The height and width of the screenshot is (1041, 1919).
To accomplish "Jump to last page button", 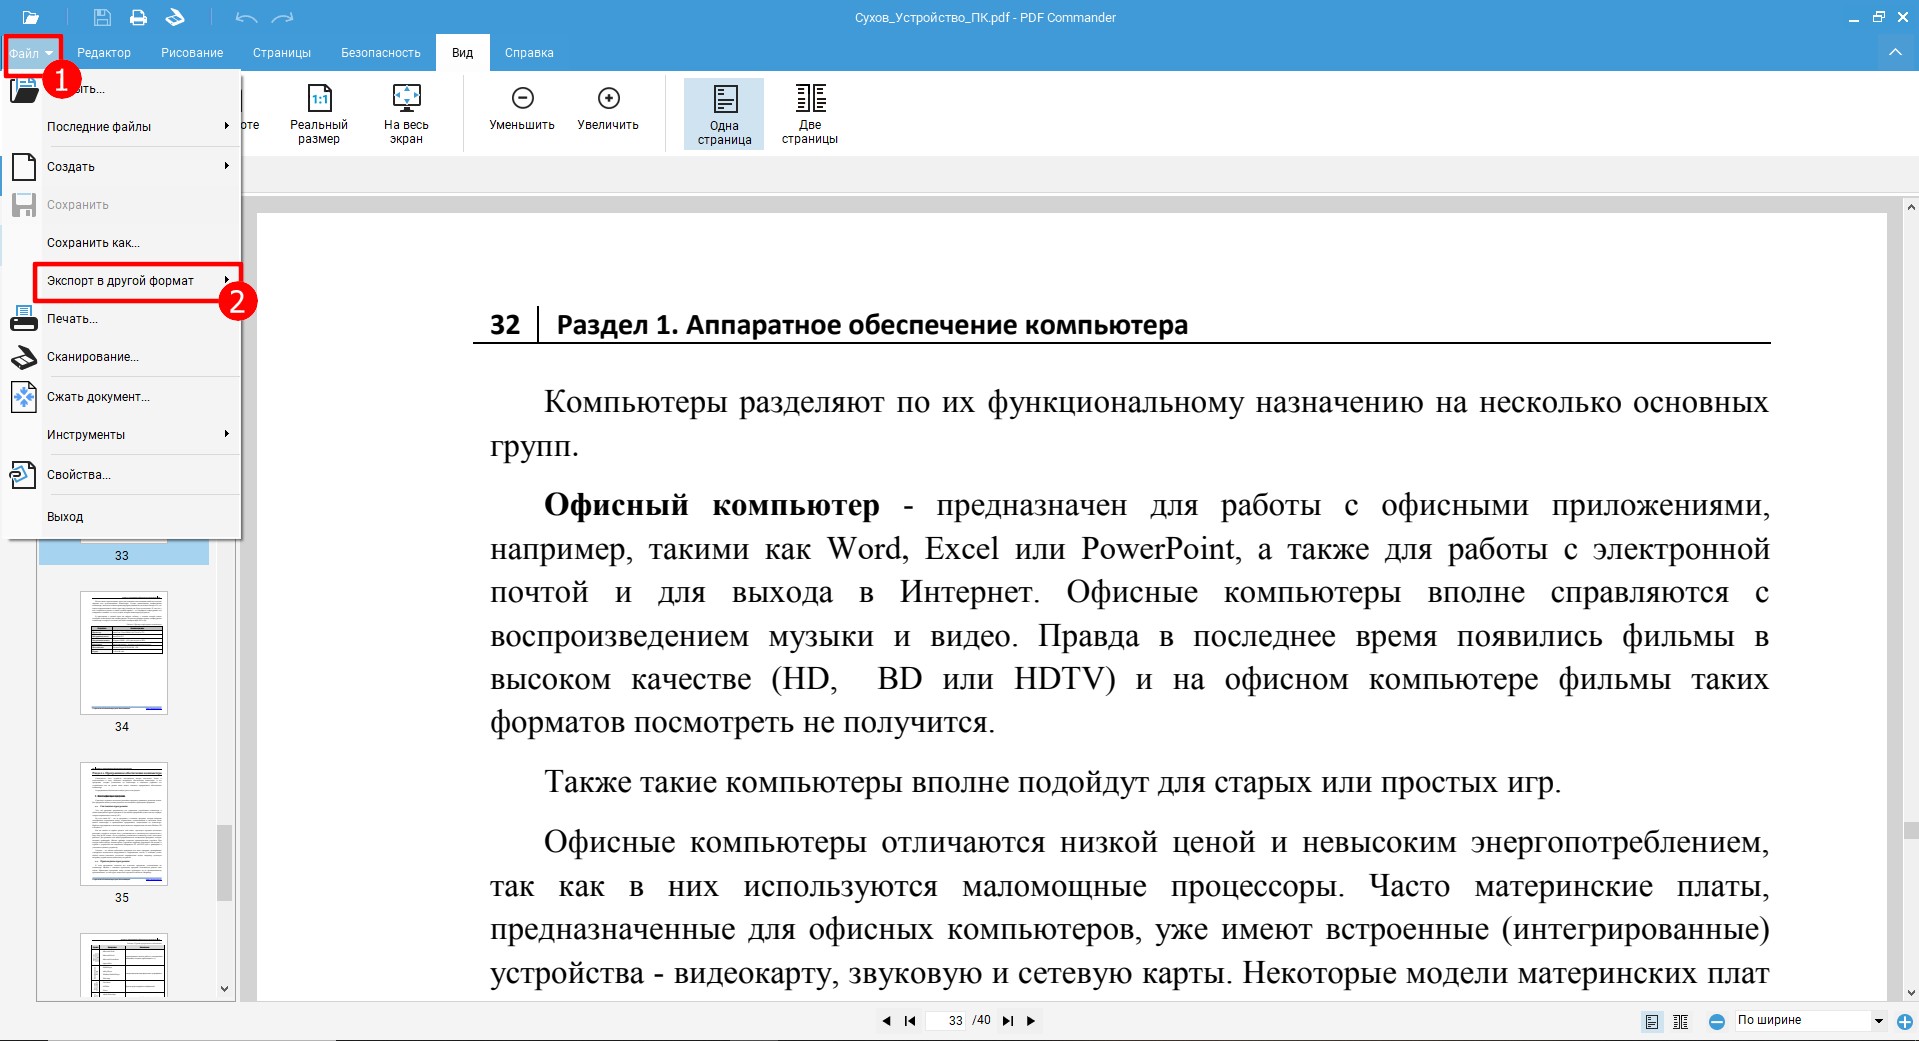I will point(1008,1021).
